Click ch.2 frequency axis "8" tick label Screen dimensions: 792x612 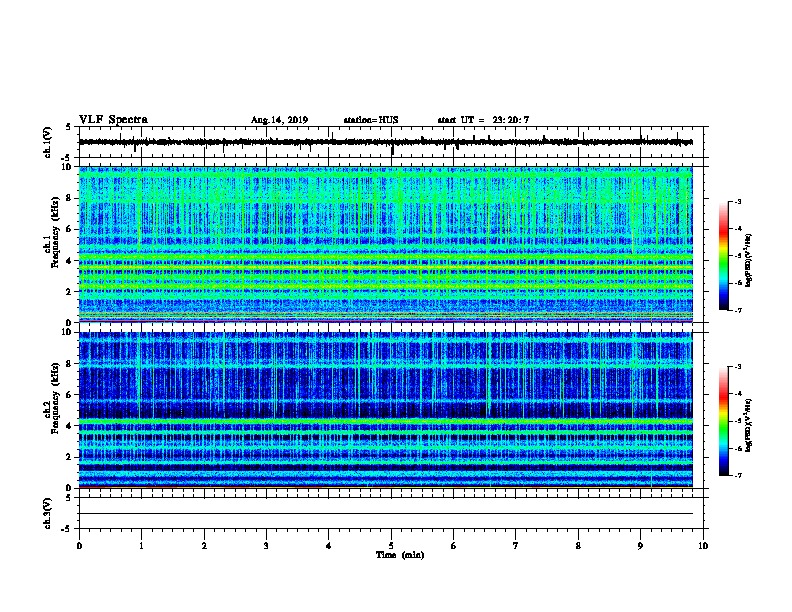tap(70, 364)
